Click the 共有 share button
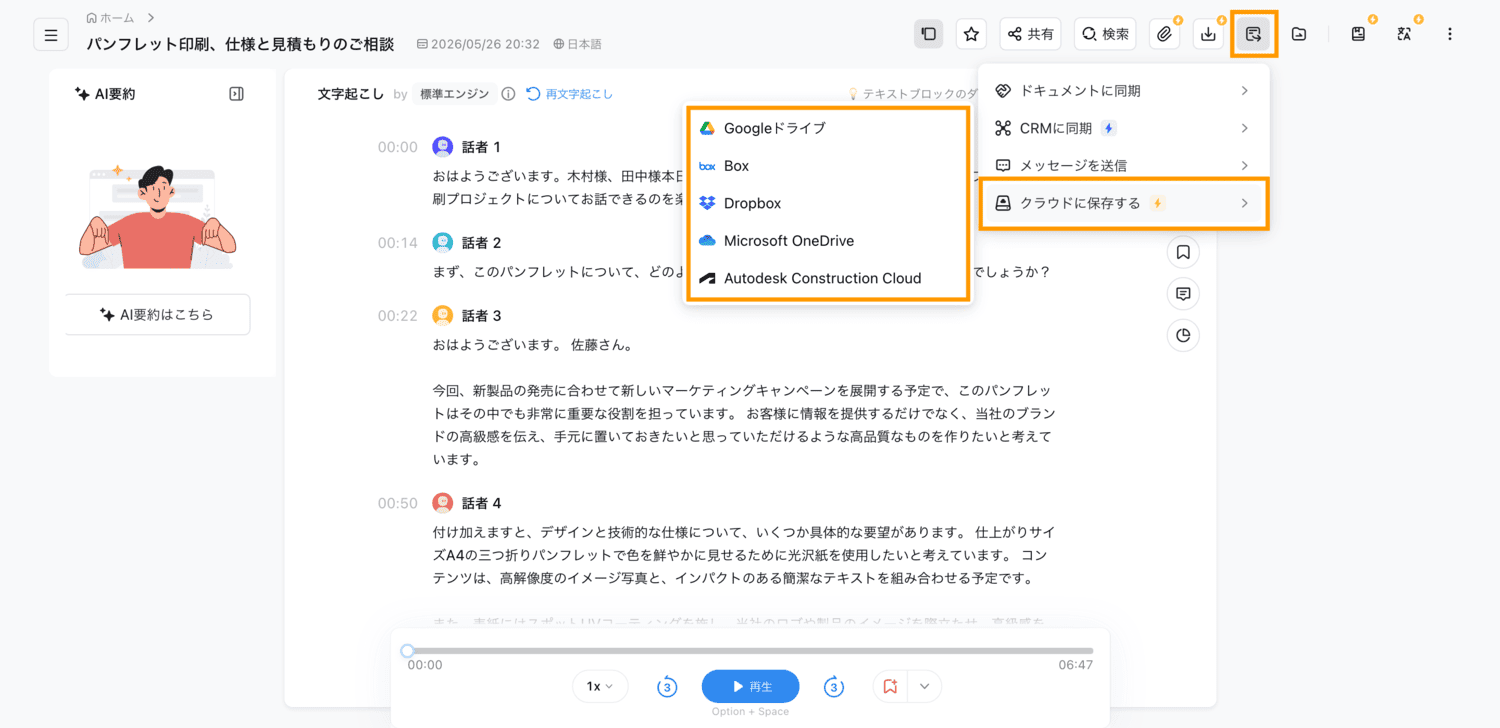Screen dimensions: 1500x728 point(1031,34)
